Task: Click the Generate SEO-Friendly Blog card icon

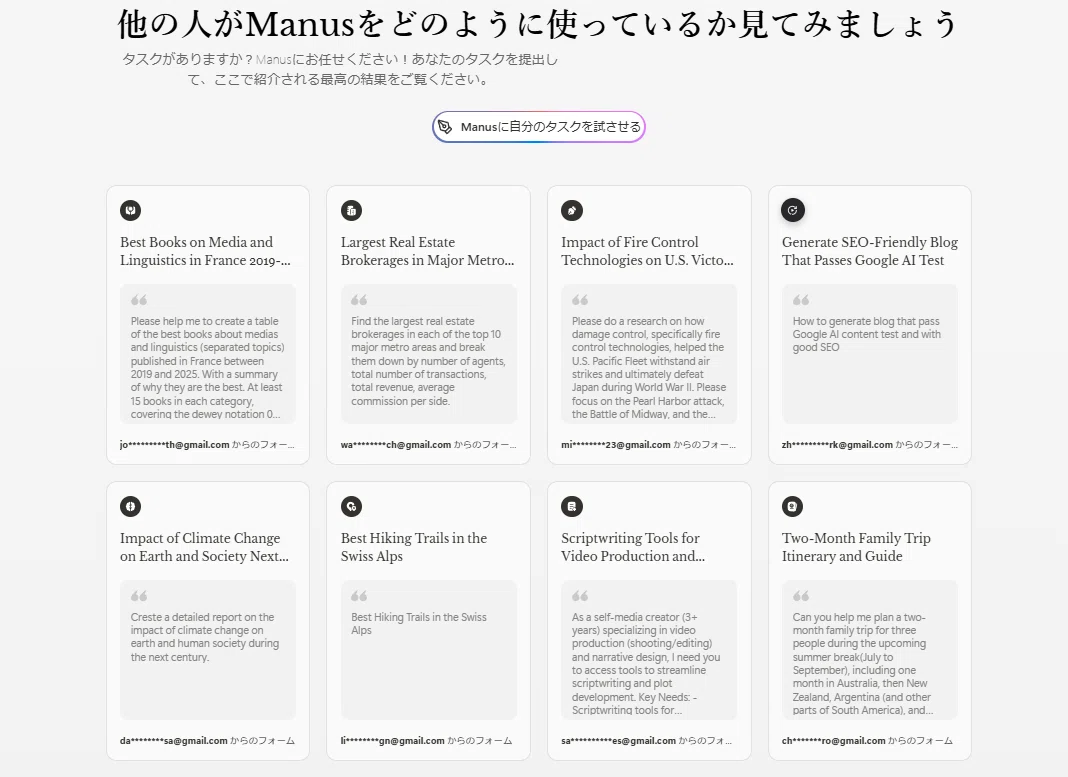Action: pos(793,210)
